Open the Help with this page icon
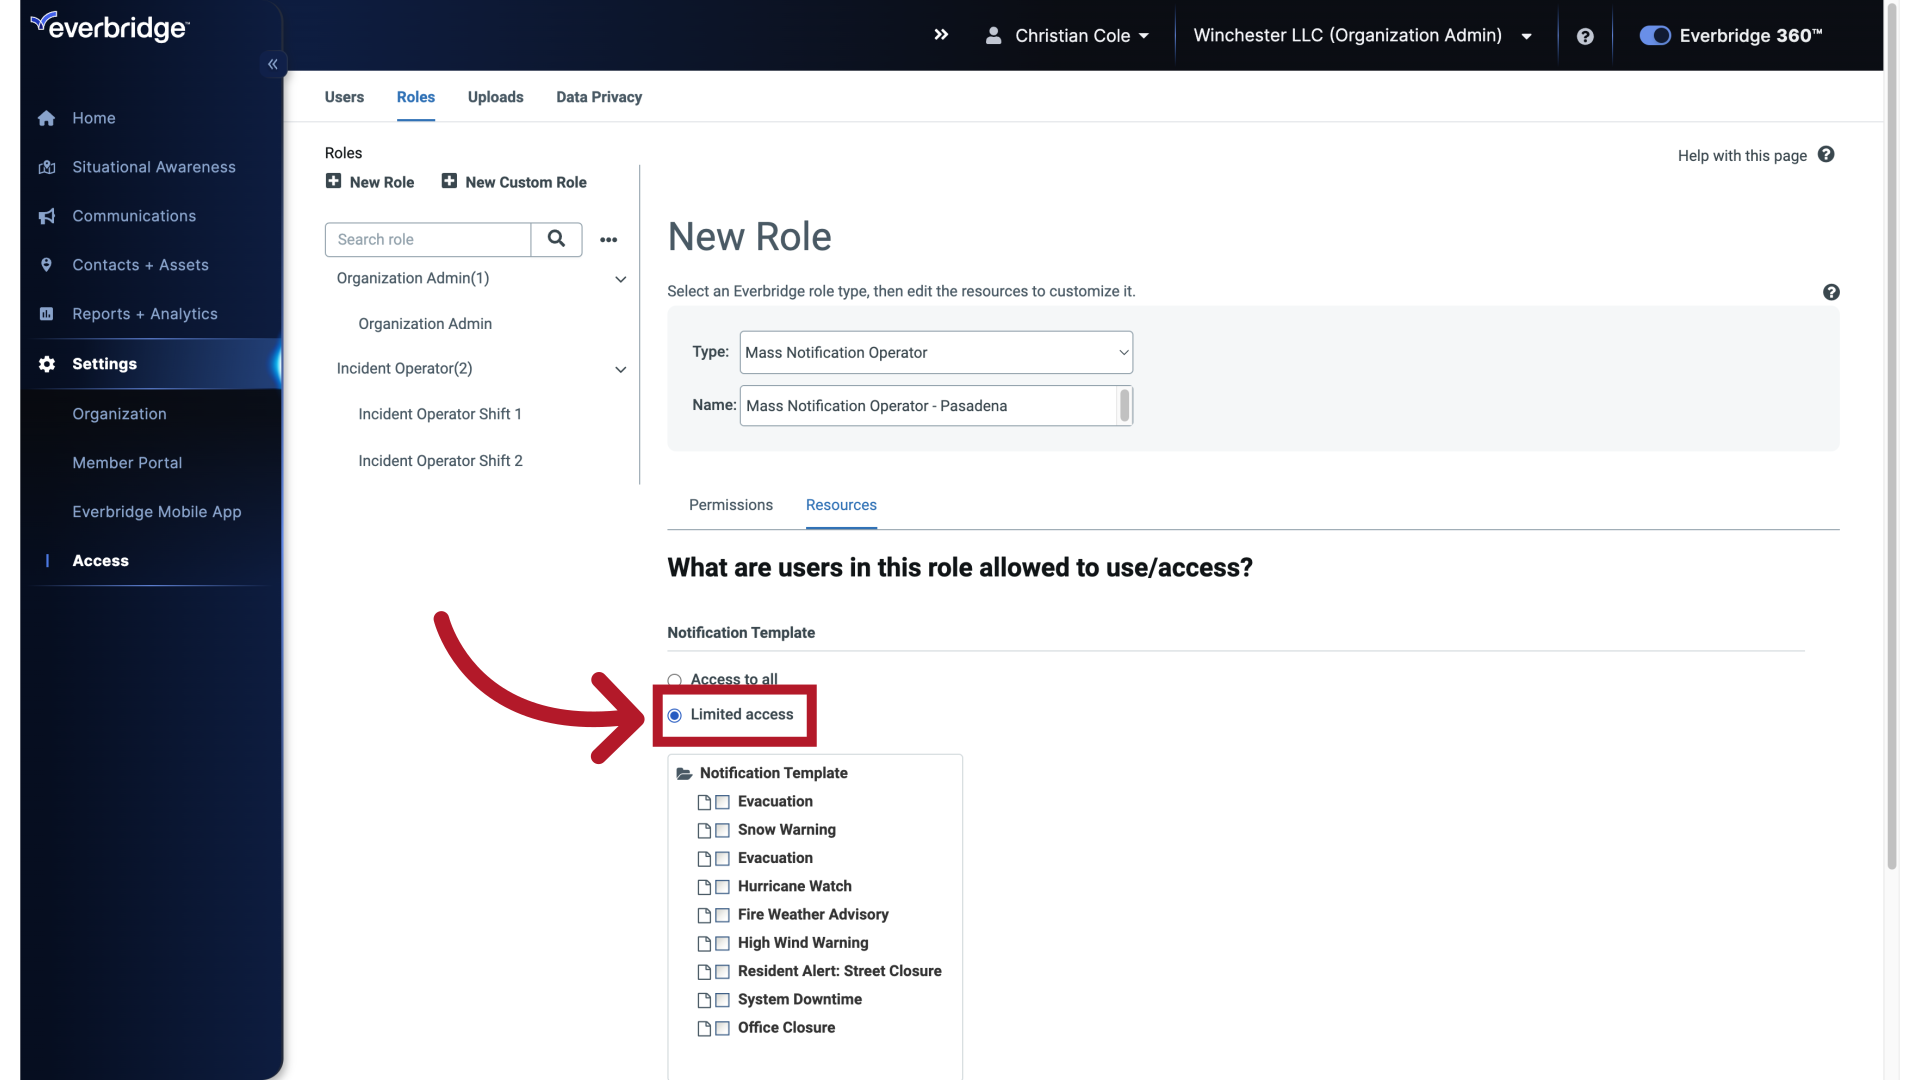This screenshot has height=1080, width=1920. 1827,155
